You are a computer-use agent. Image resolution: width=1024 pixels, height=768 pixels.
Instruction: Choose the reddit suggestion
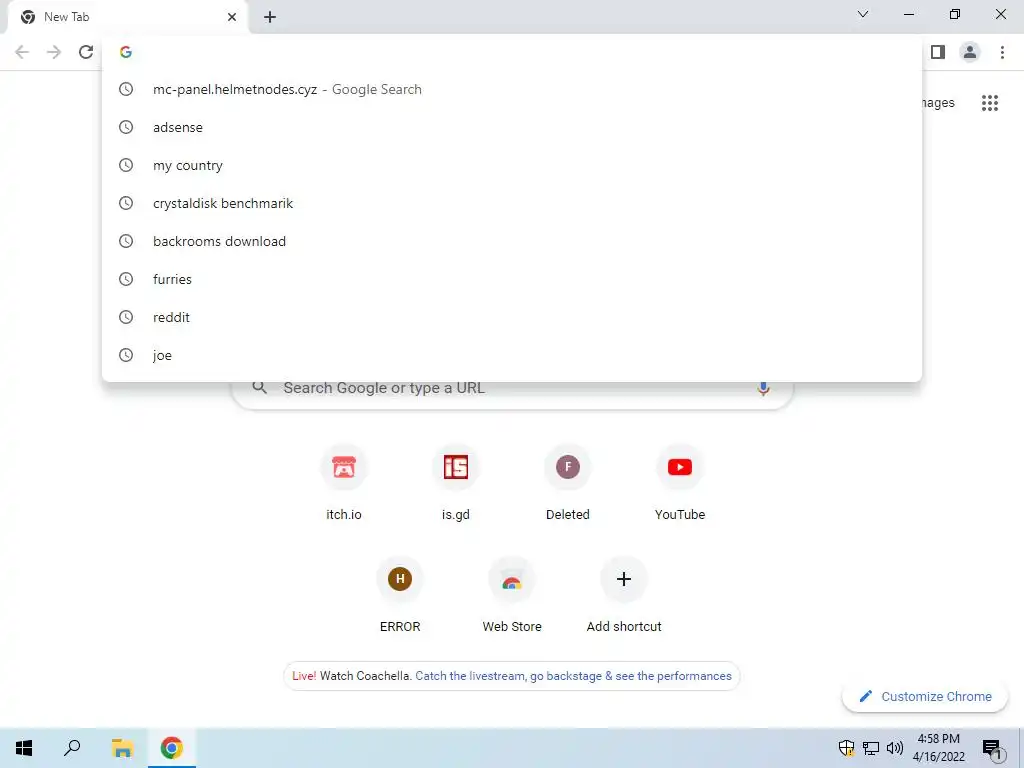512,317
